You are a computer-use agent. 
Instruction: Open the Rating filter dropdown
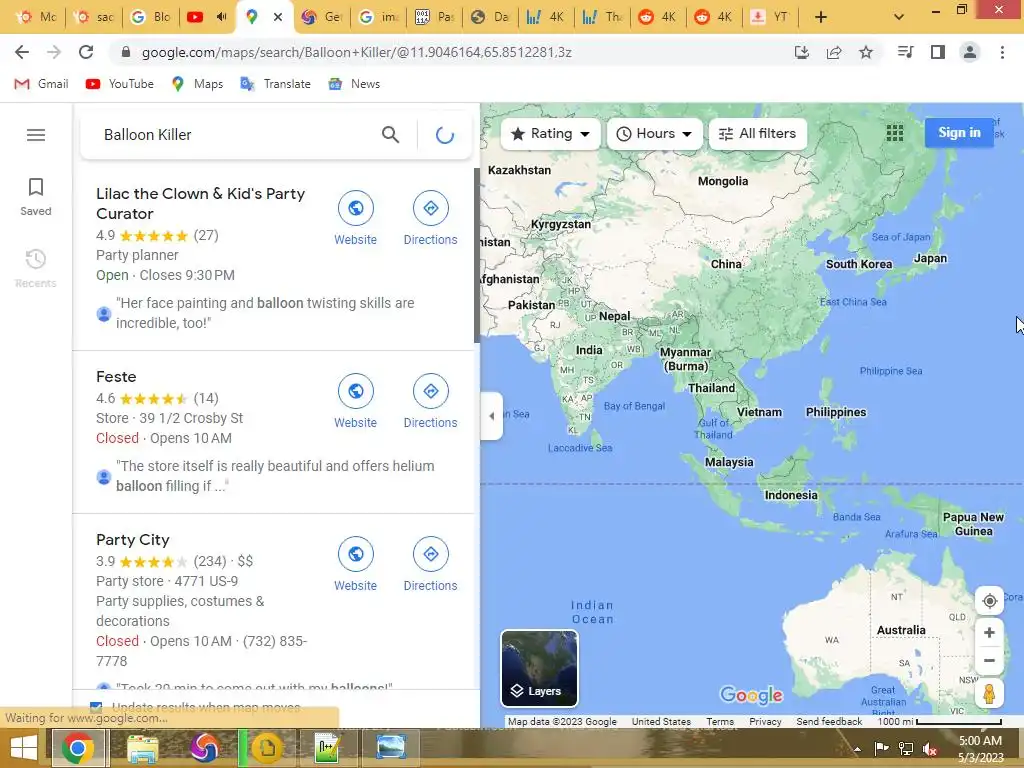[x=551, y=134]
